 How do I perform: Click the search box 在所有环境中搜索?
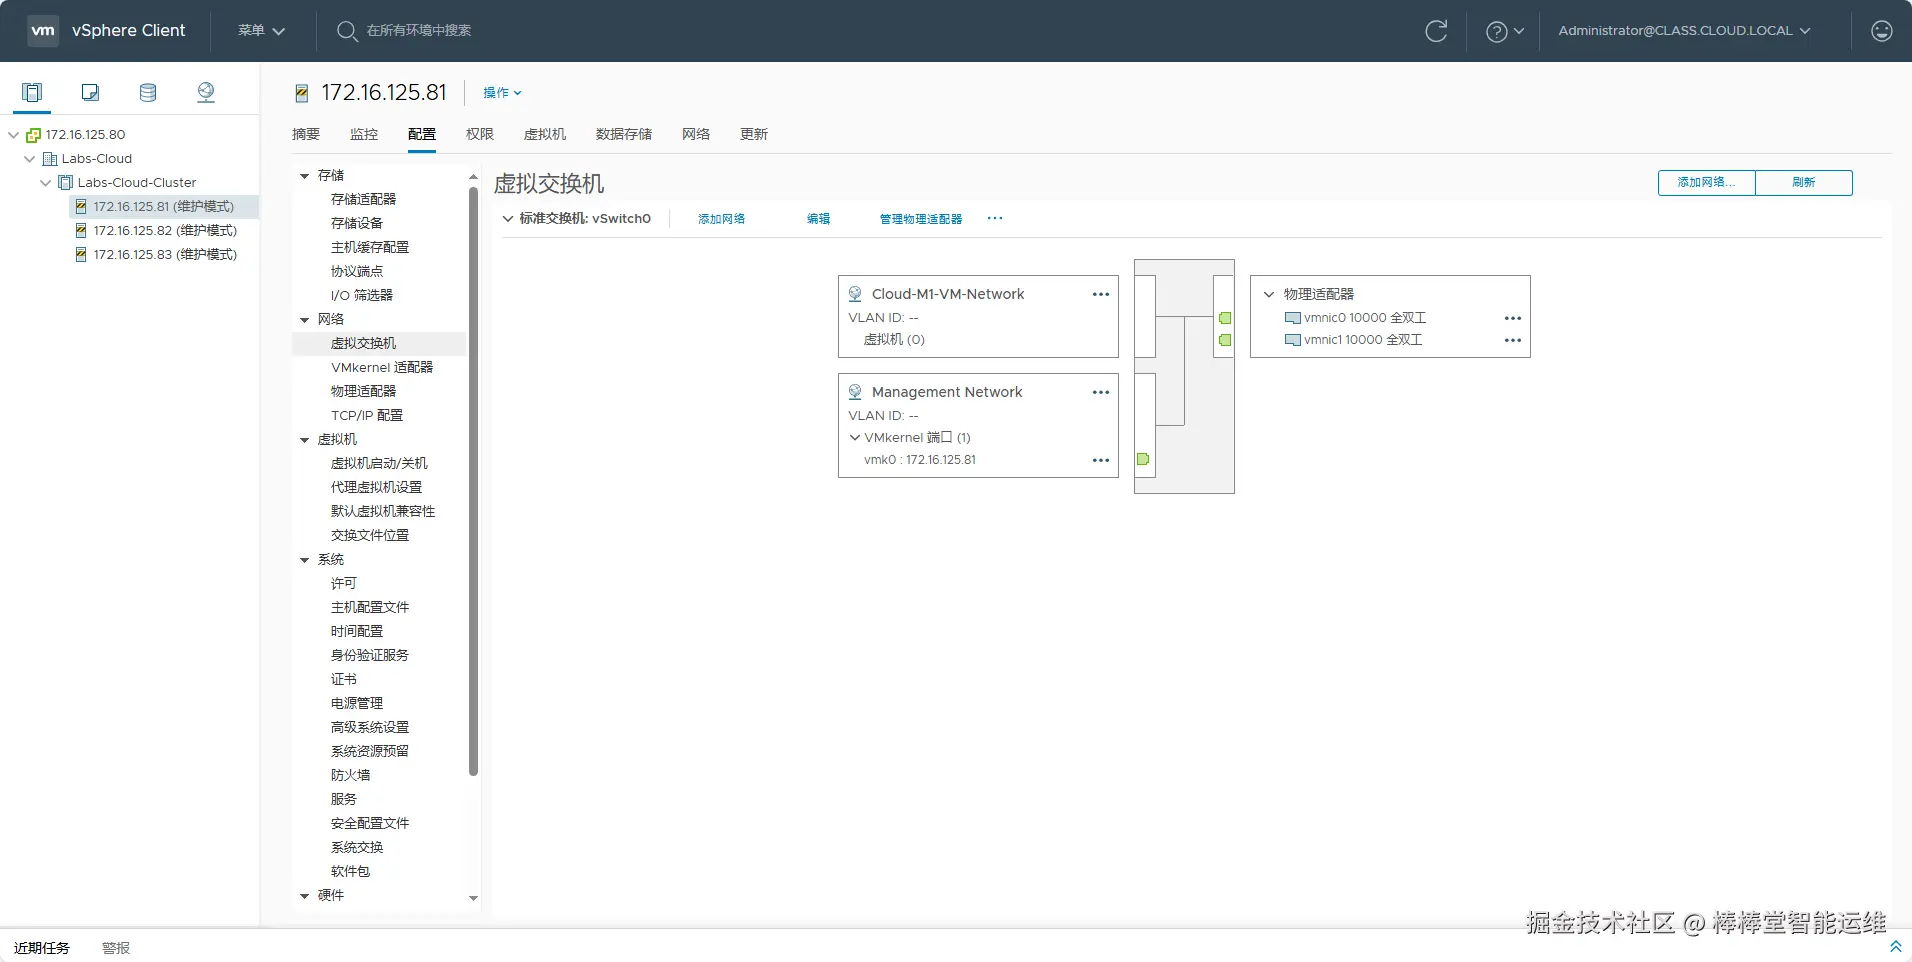[x=419, y=31]
